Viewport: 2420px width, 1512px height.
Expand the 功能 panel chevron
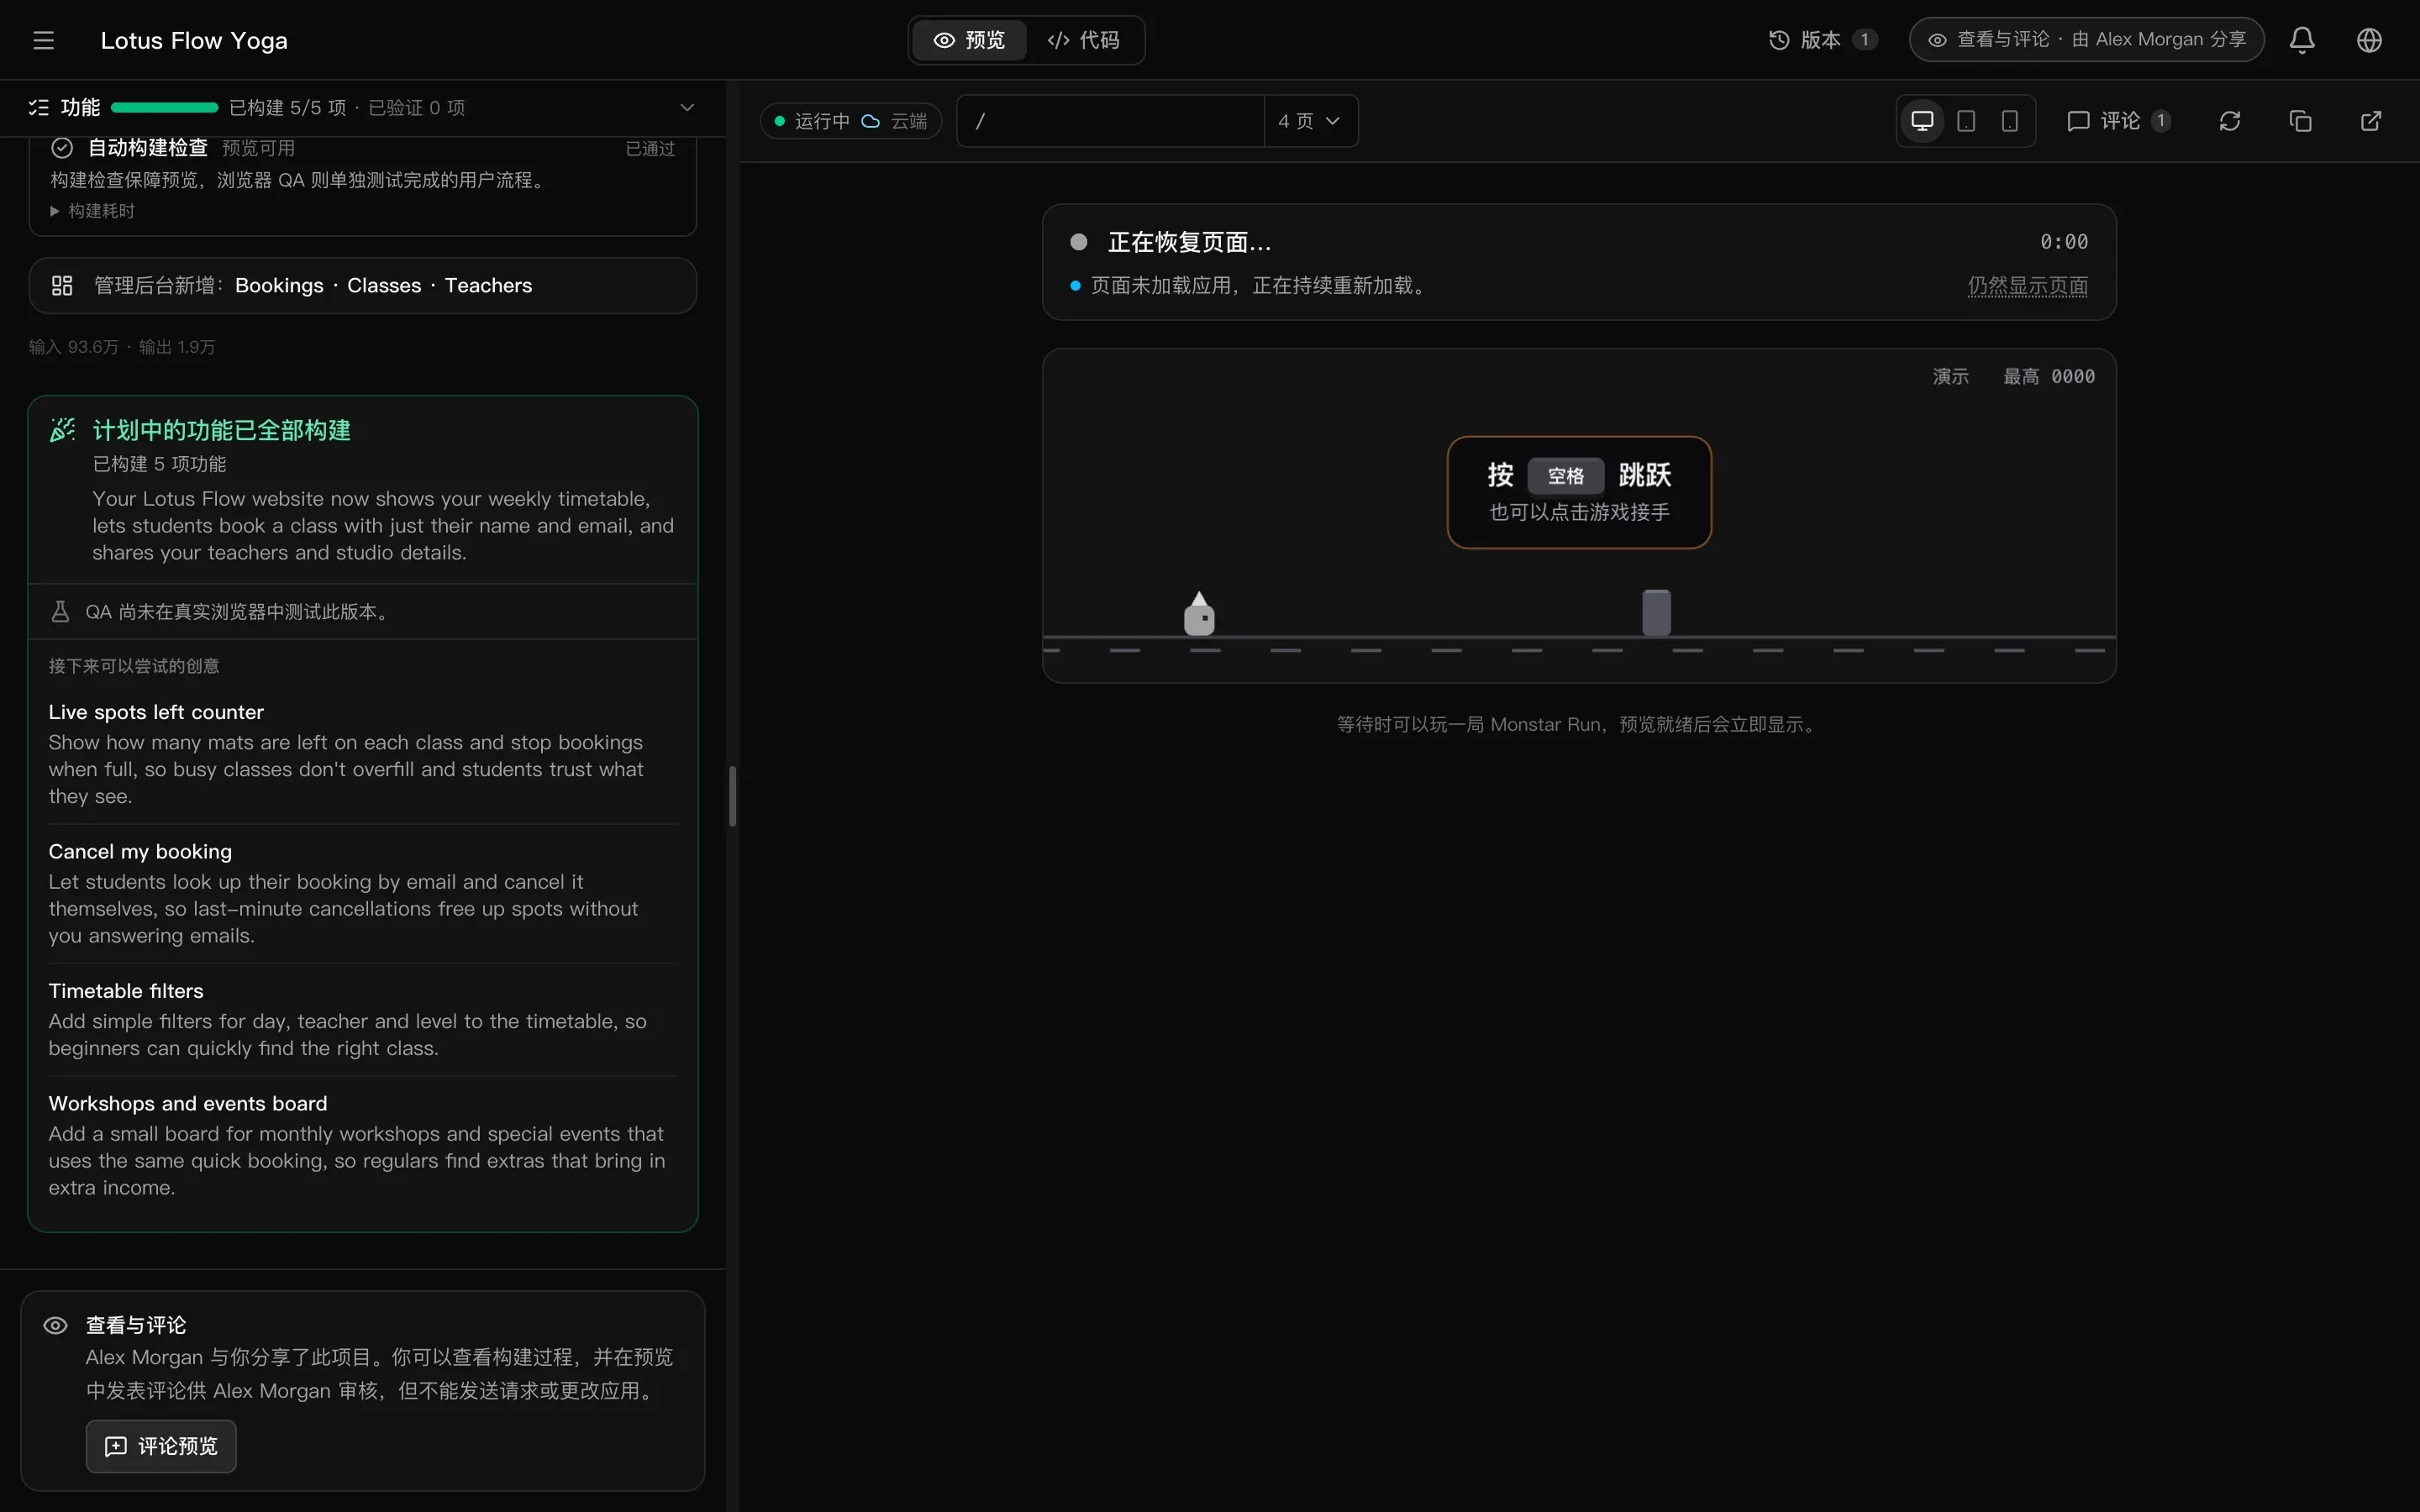coord(687,107)
